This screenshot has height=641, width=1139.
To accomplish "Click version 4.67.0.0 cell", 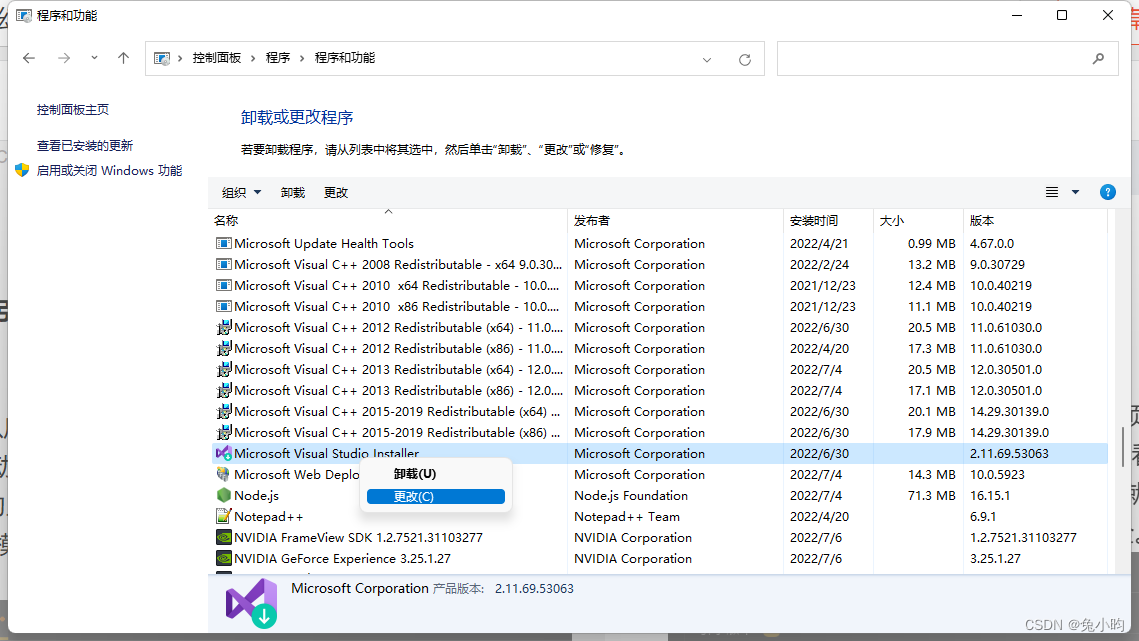I will (x=992, y=243).
